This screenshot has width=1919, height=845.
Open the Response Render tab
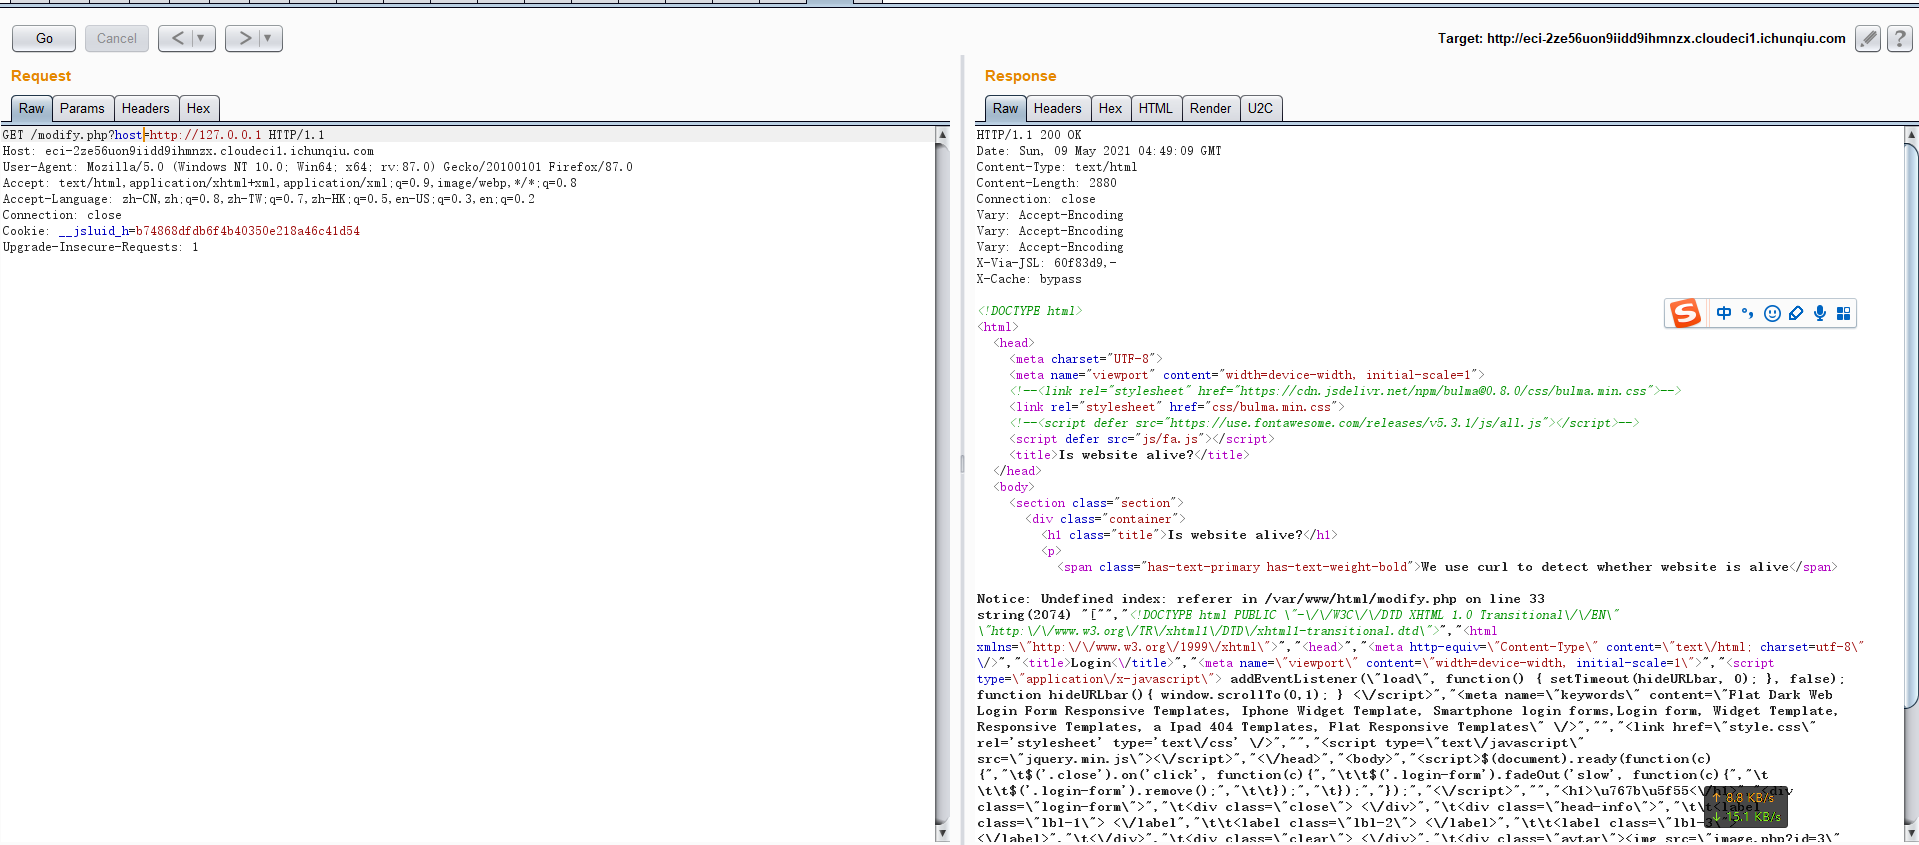click(1210, 108)
